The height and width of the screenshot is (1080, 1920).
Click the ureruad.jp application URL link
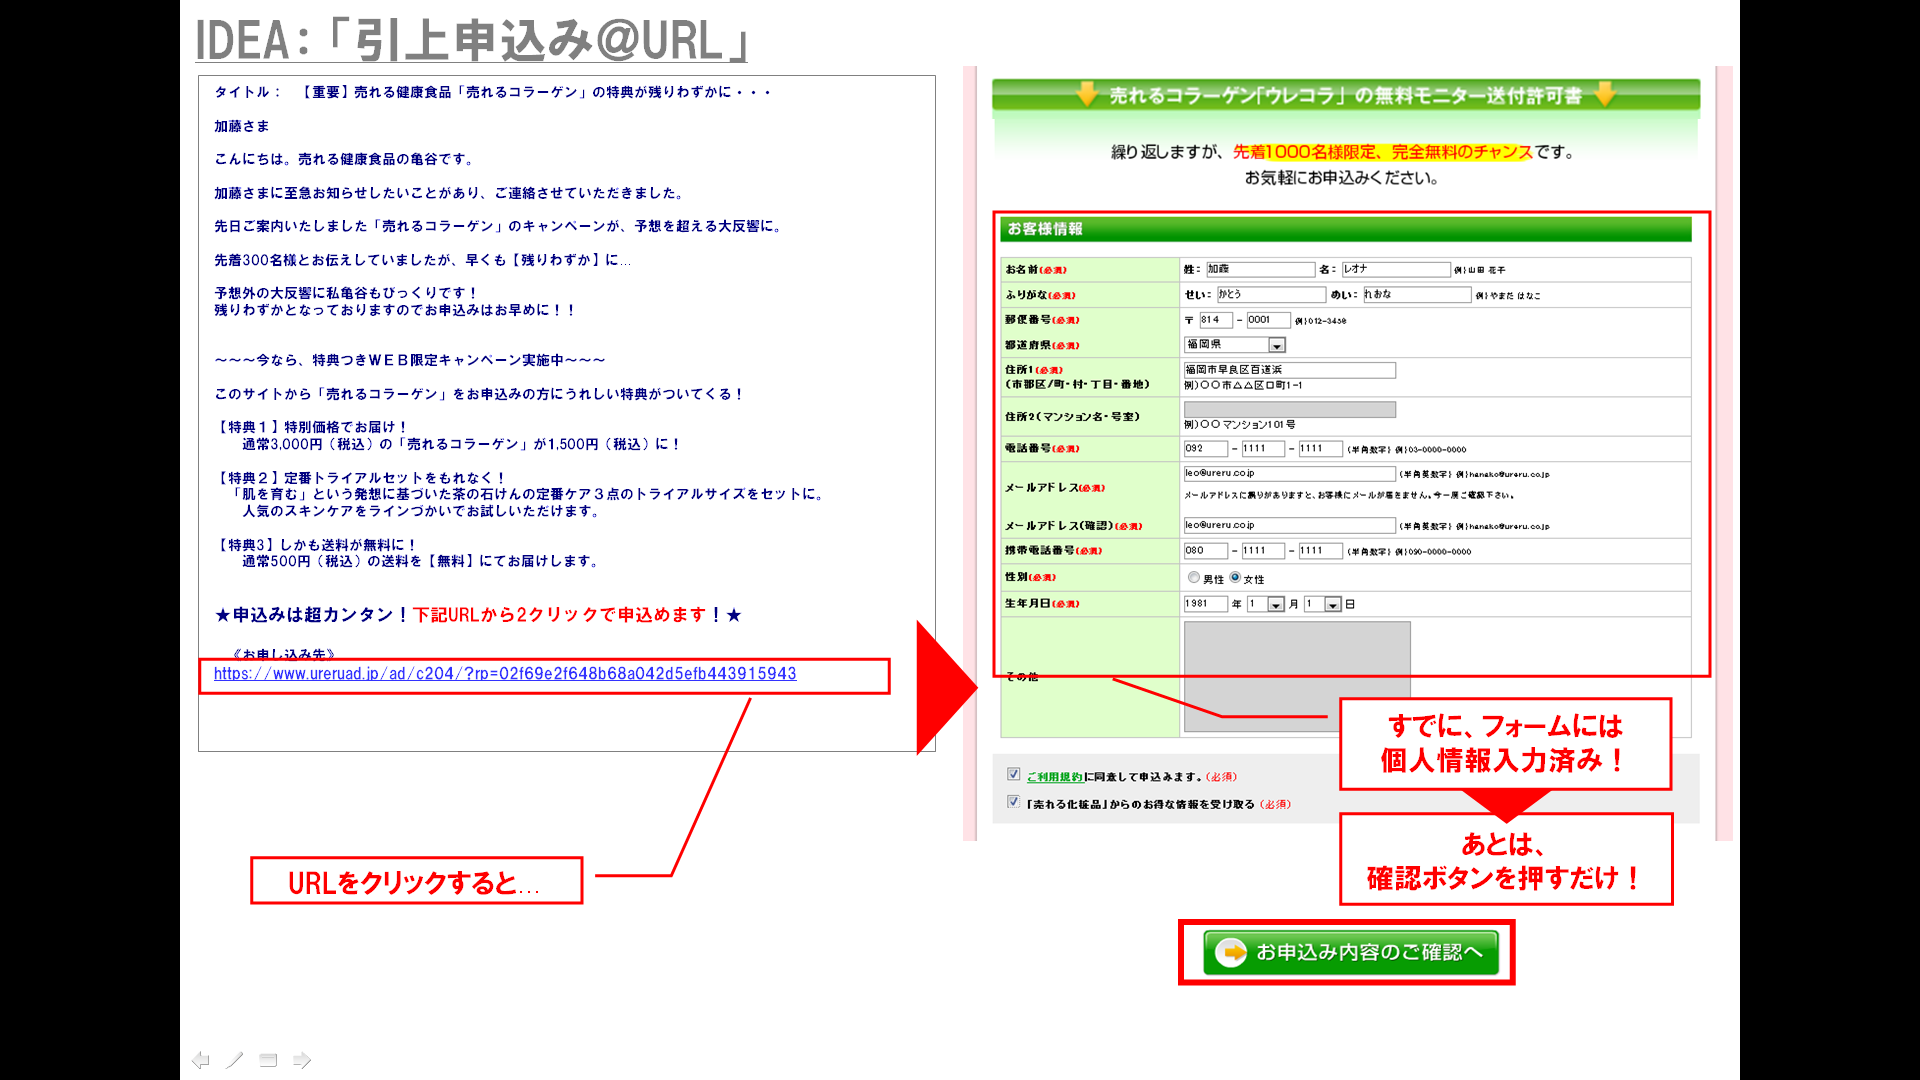point(505,674)
